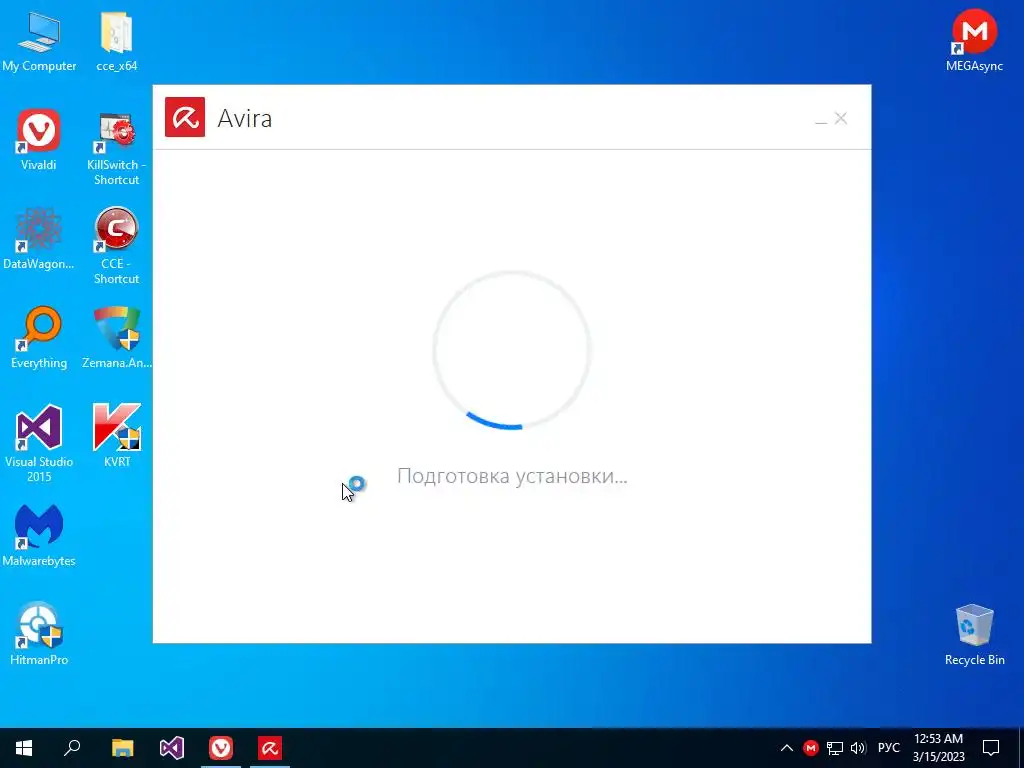Click the Avira taskbar button
Screen dimensions: 1024x768
coord(270,748)
